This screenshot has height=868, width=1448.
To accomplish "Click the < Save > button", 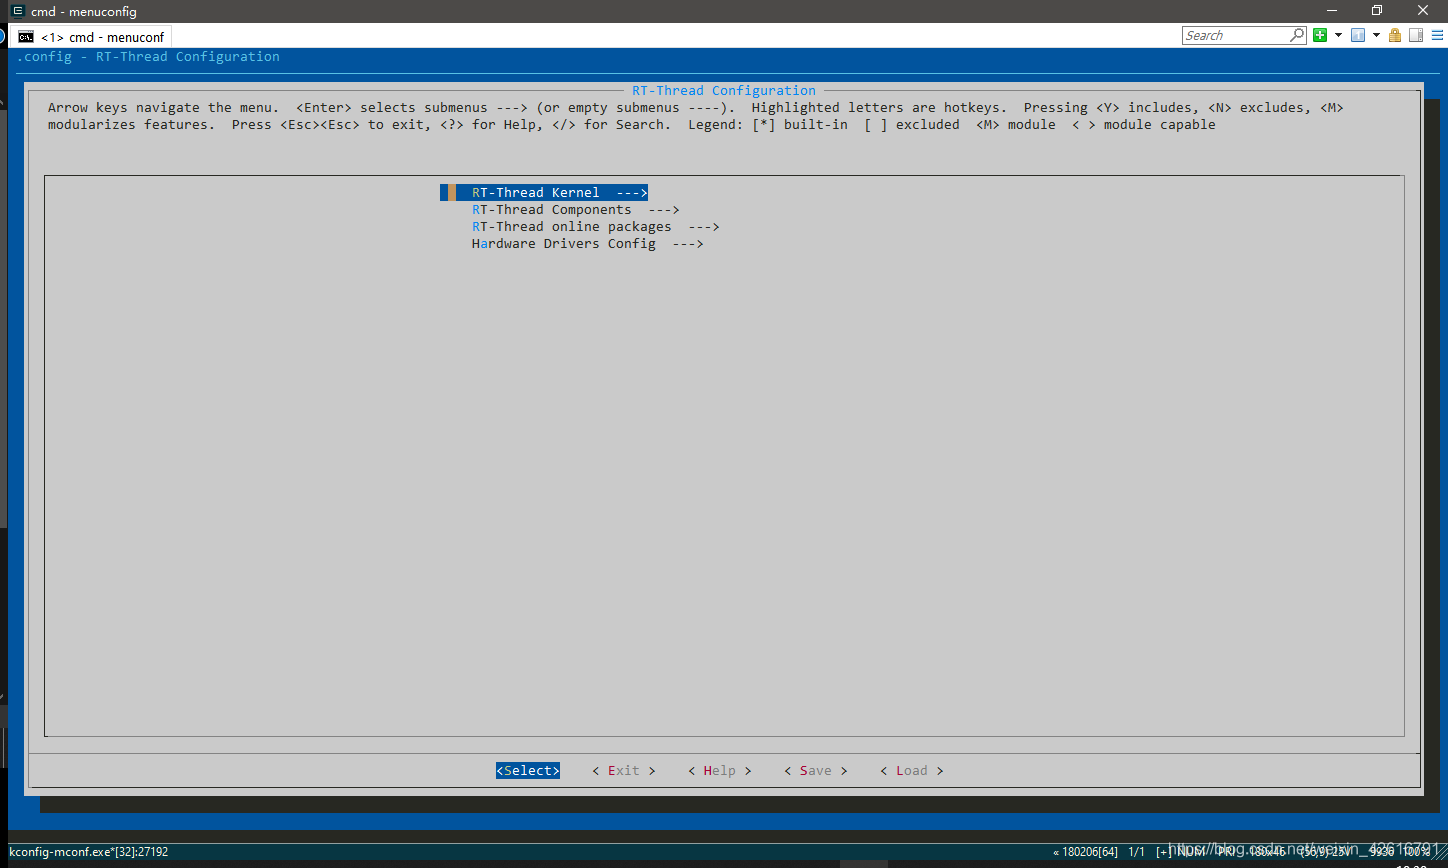I will [816, 770].
